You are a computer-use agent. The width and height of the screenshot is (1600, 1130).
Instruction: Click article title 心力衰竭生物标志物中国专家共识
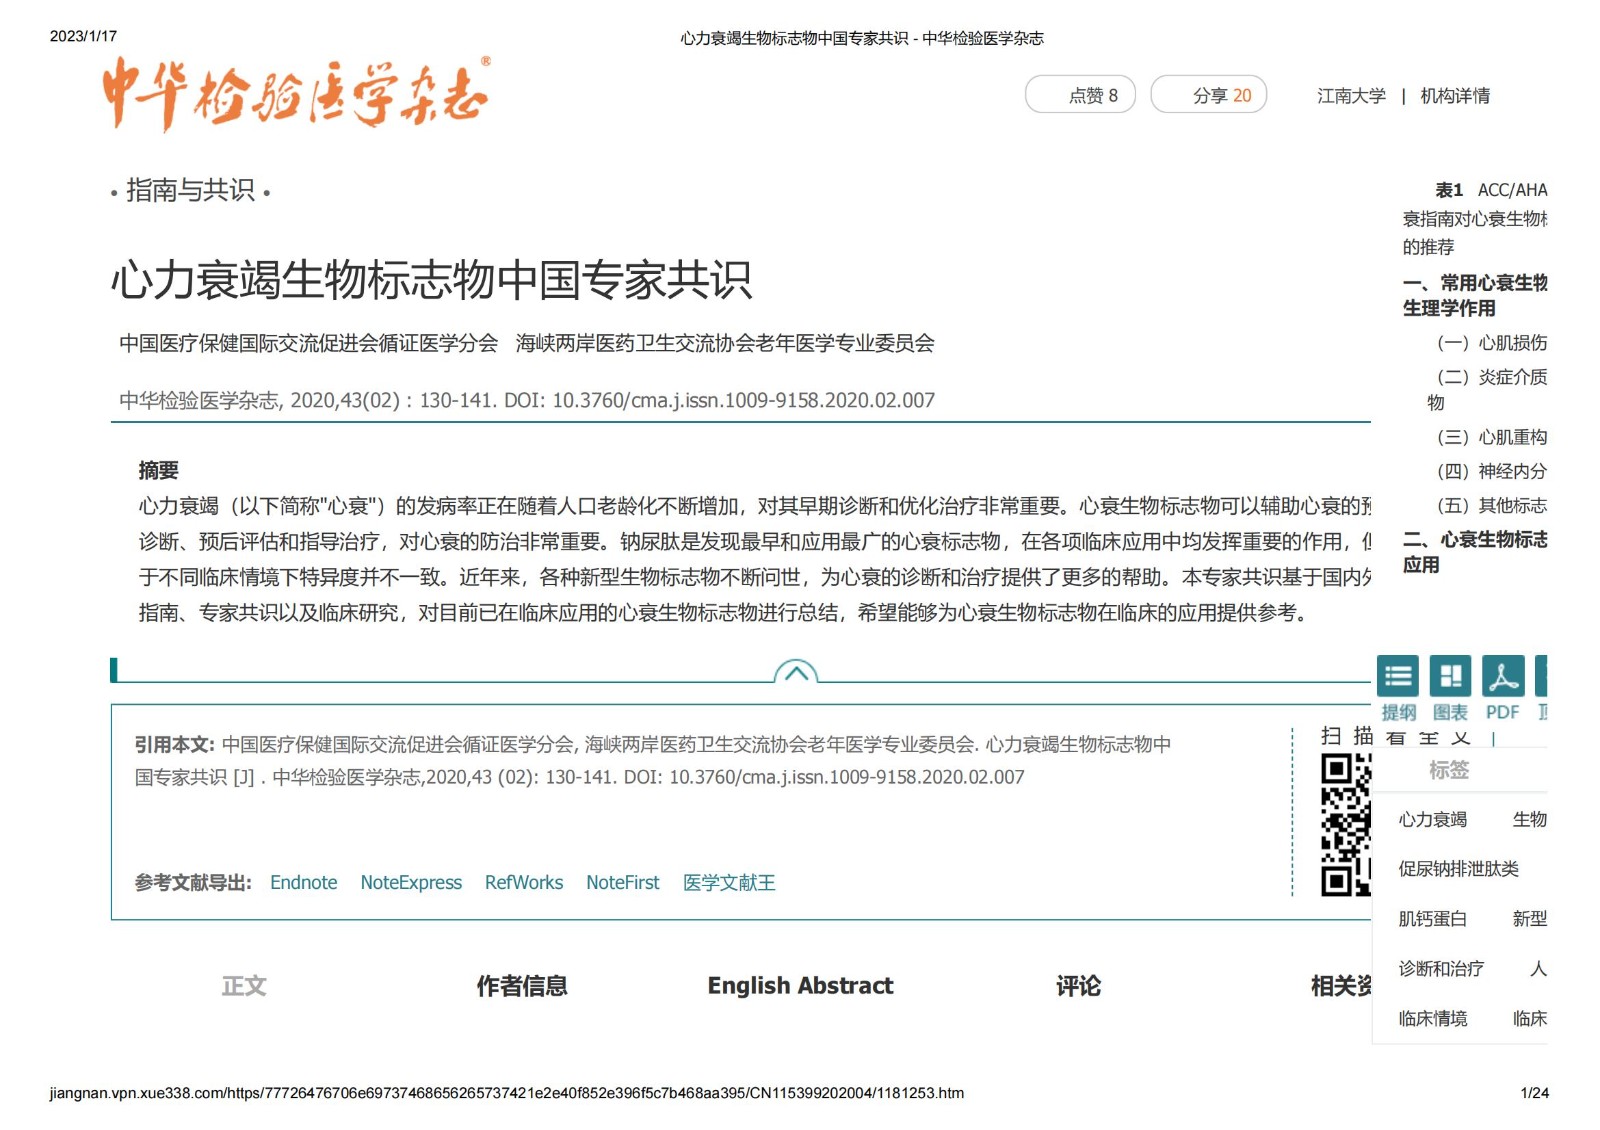coord(431,280)
